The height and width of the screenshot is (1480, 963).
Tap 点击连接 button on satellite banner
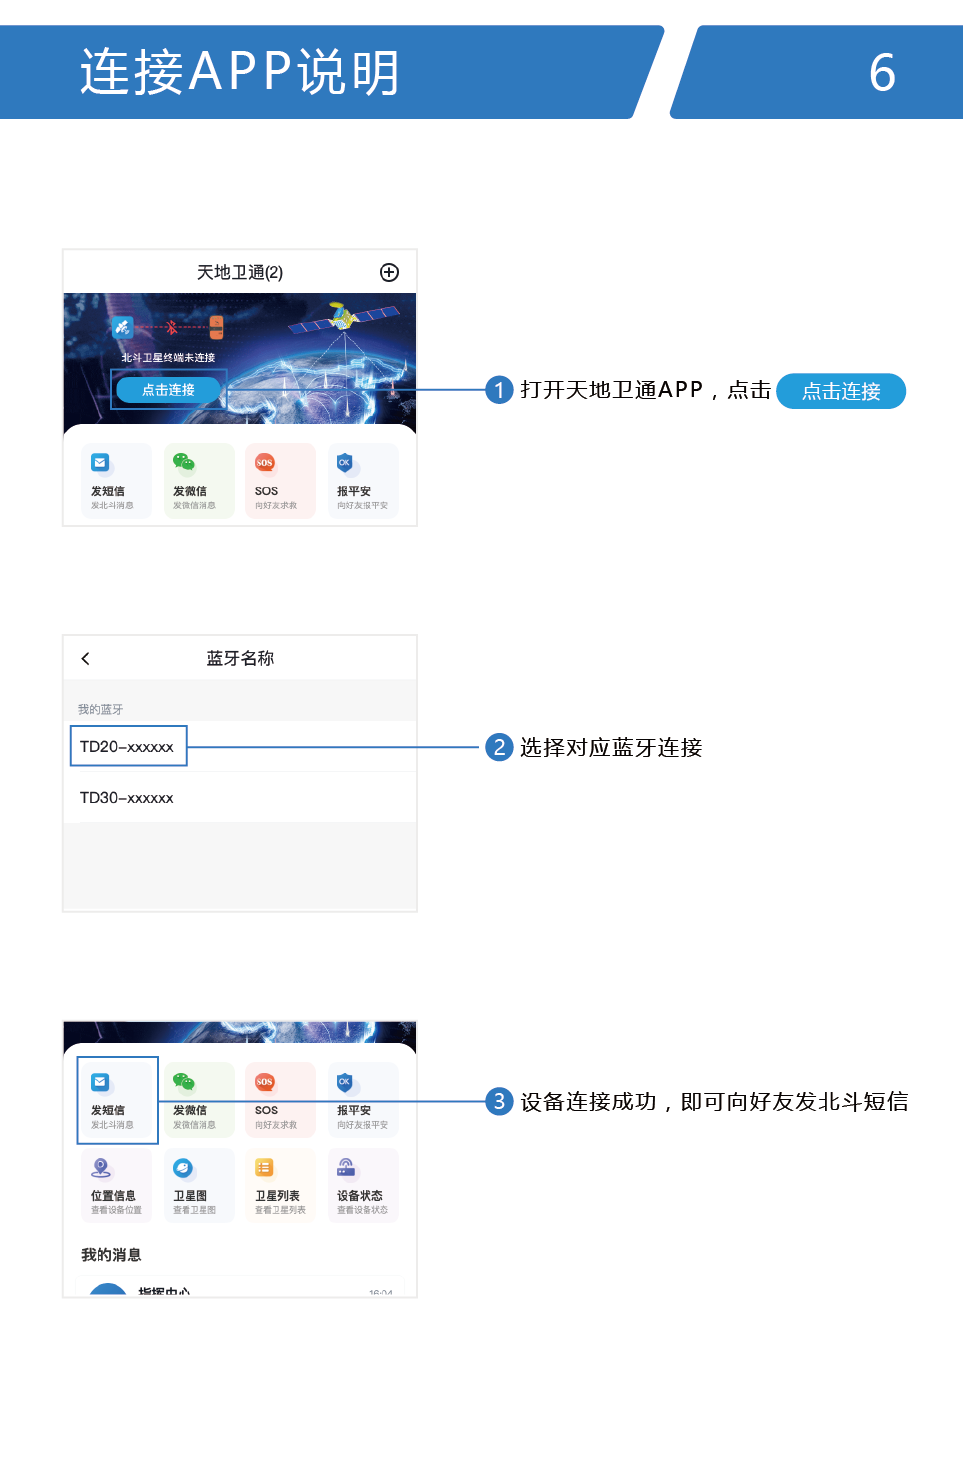click(x=168, y=390)
